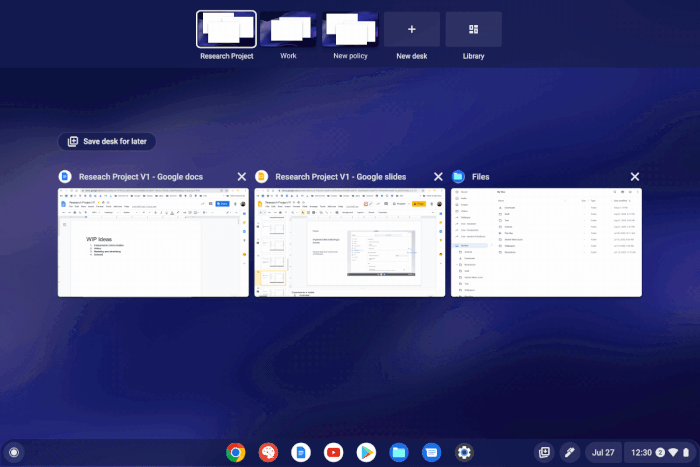Click the Wi-Fi icon in status tray

[673, 452]
